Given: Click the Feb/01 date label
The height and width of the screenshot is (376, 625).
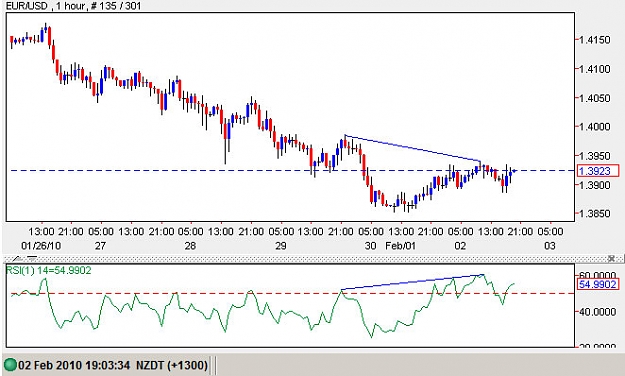Looking at the screenshot, I should [x=400, y=246].
